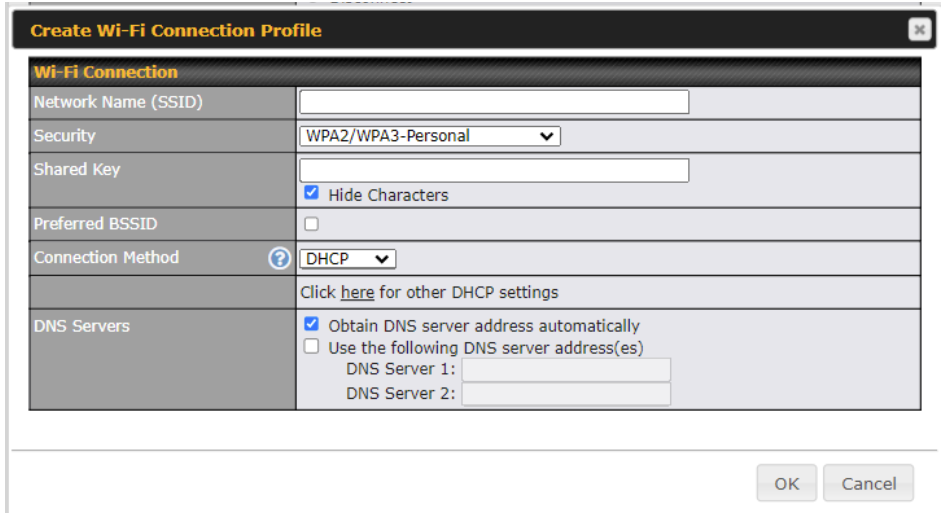The width and height of the screenshot is (946, 518).
Task: Toggle the Hide Characters checkbox
Action: pos(312,194)
